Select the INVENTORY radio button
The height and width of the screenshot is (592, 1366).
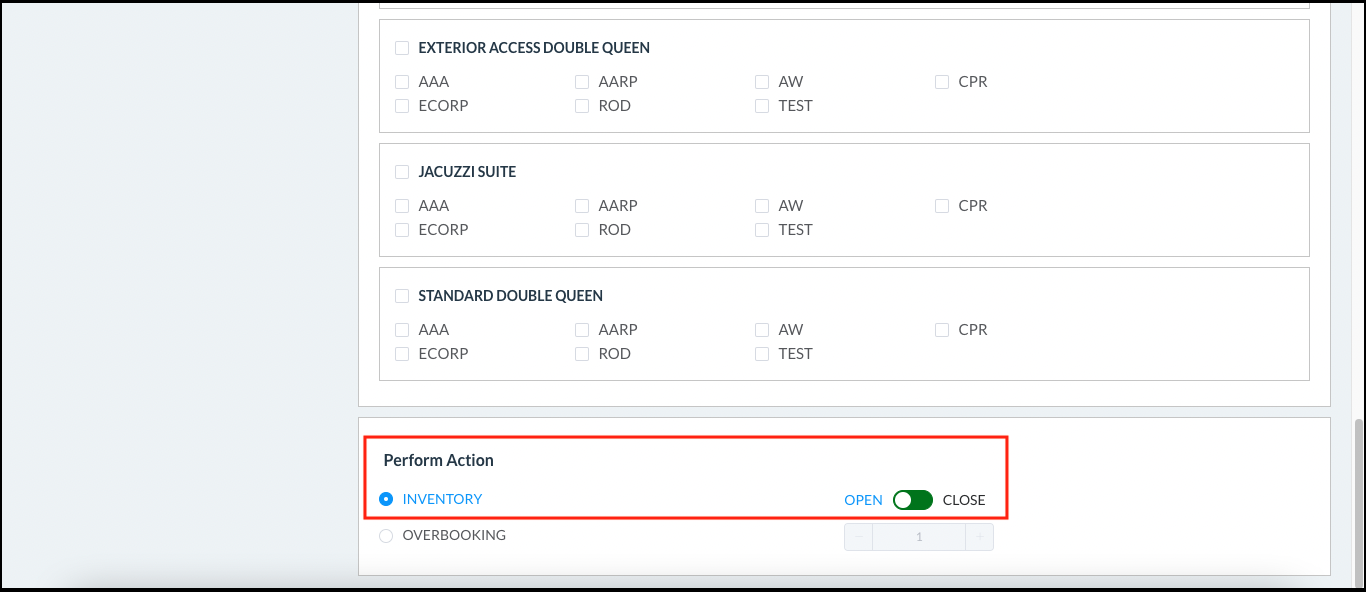coord(386,498)
